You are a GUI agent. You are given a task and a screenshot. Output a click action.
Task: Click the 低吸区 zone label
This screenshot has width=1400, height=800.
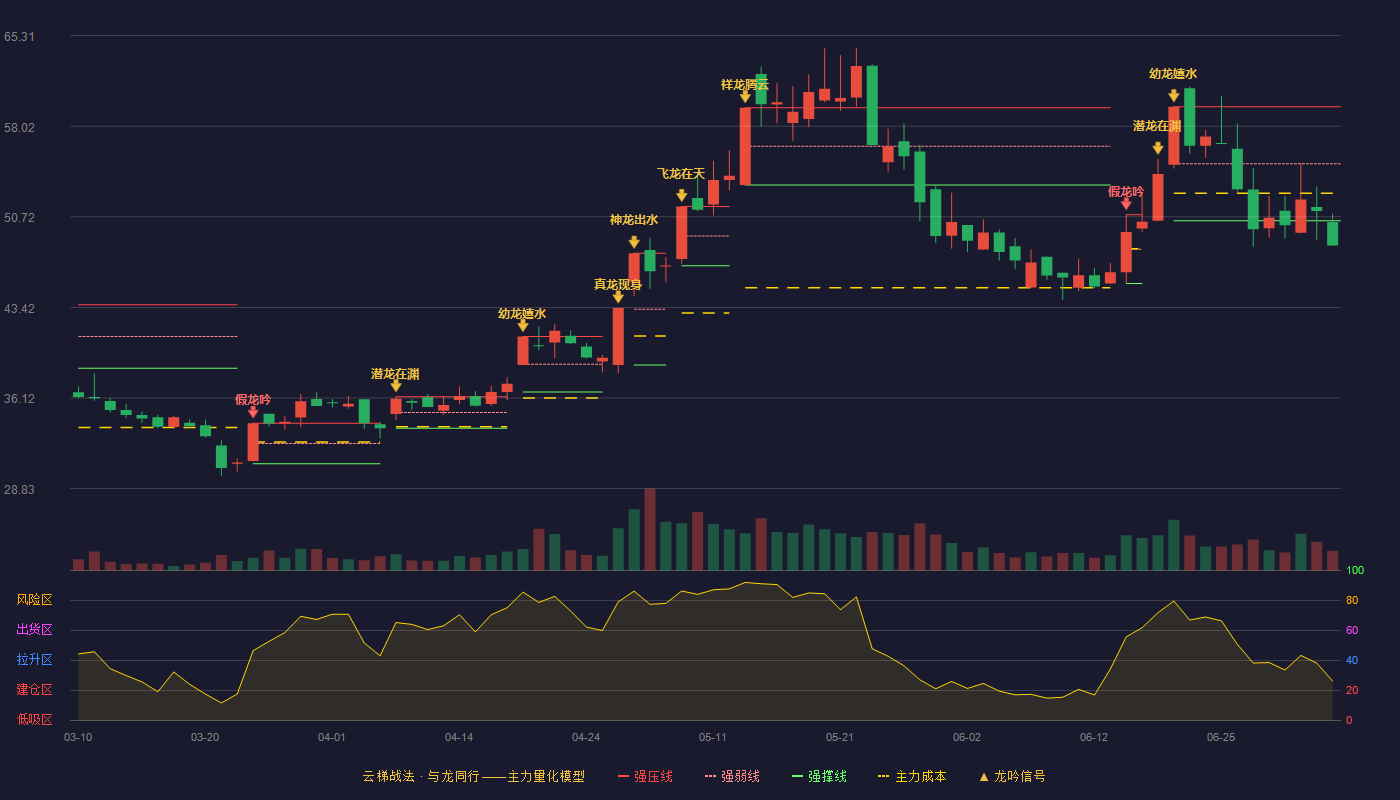pos(34,720)
